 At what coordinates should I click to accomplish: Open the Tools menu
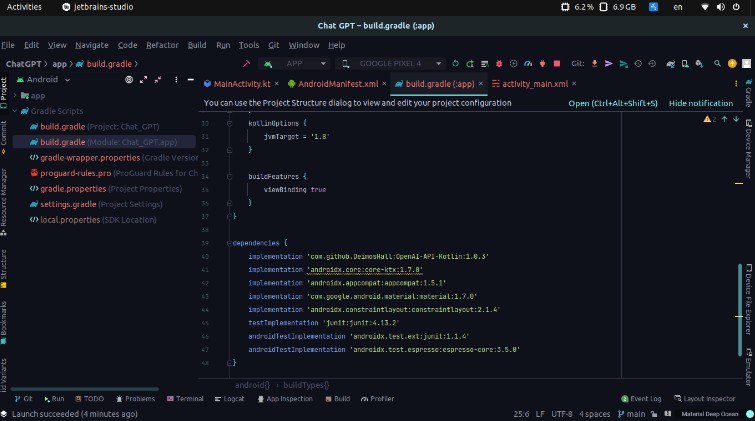[249, 45]
